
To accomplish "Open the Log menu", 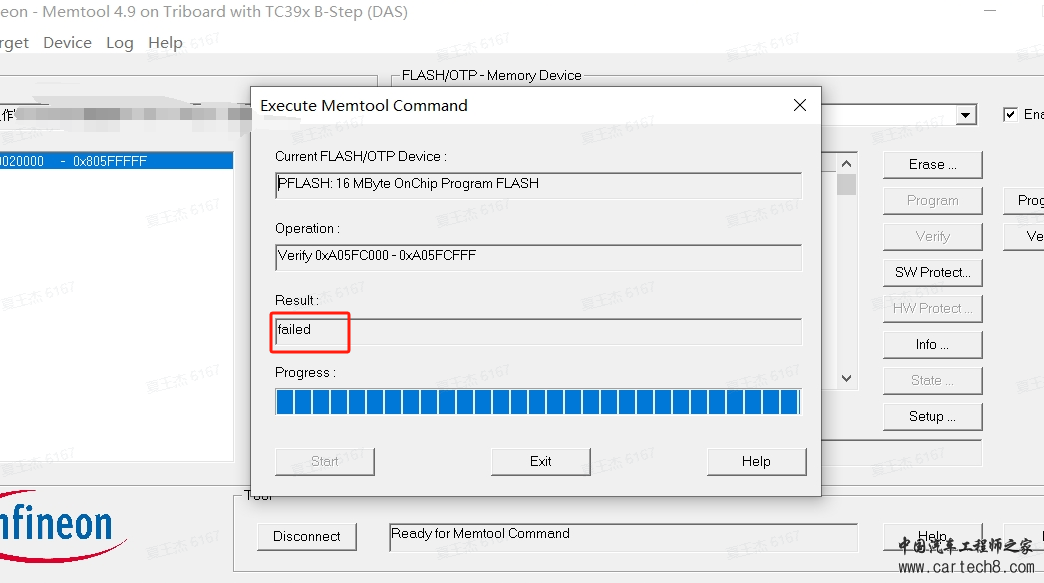I will [120, 43].
